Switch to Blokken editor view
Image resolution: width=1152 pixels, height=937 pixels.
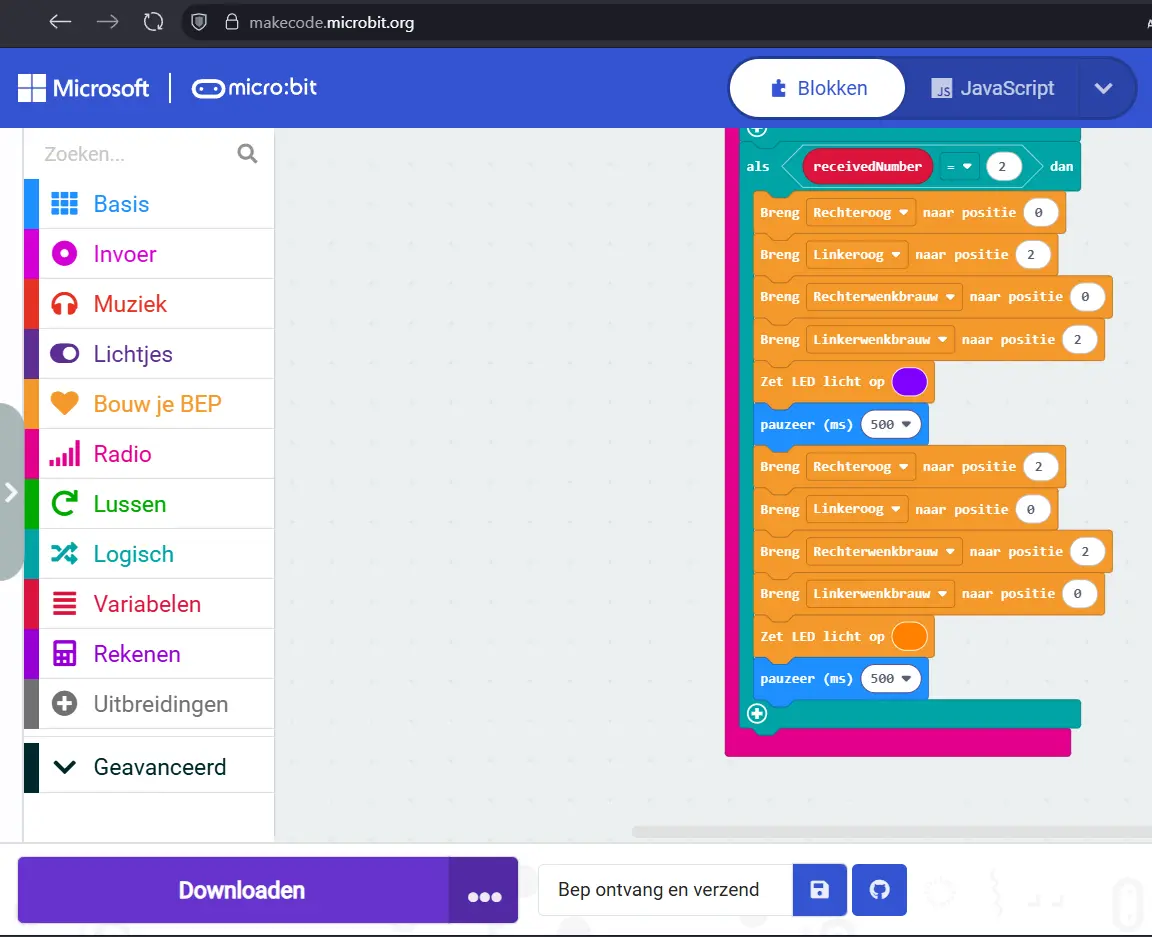[818, 88]
